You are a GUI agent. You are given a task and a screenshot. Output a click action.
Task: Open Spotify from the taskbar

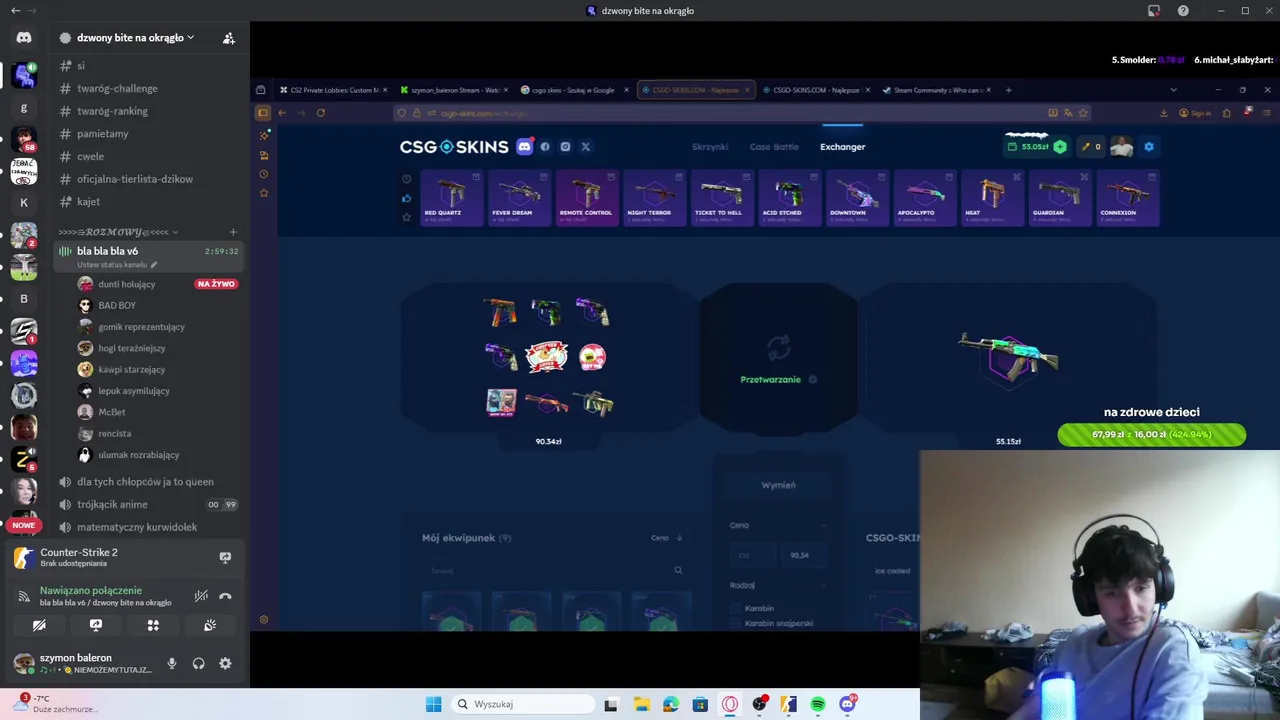click(818, 704)
